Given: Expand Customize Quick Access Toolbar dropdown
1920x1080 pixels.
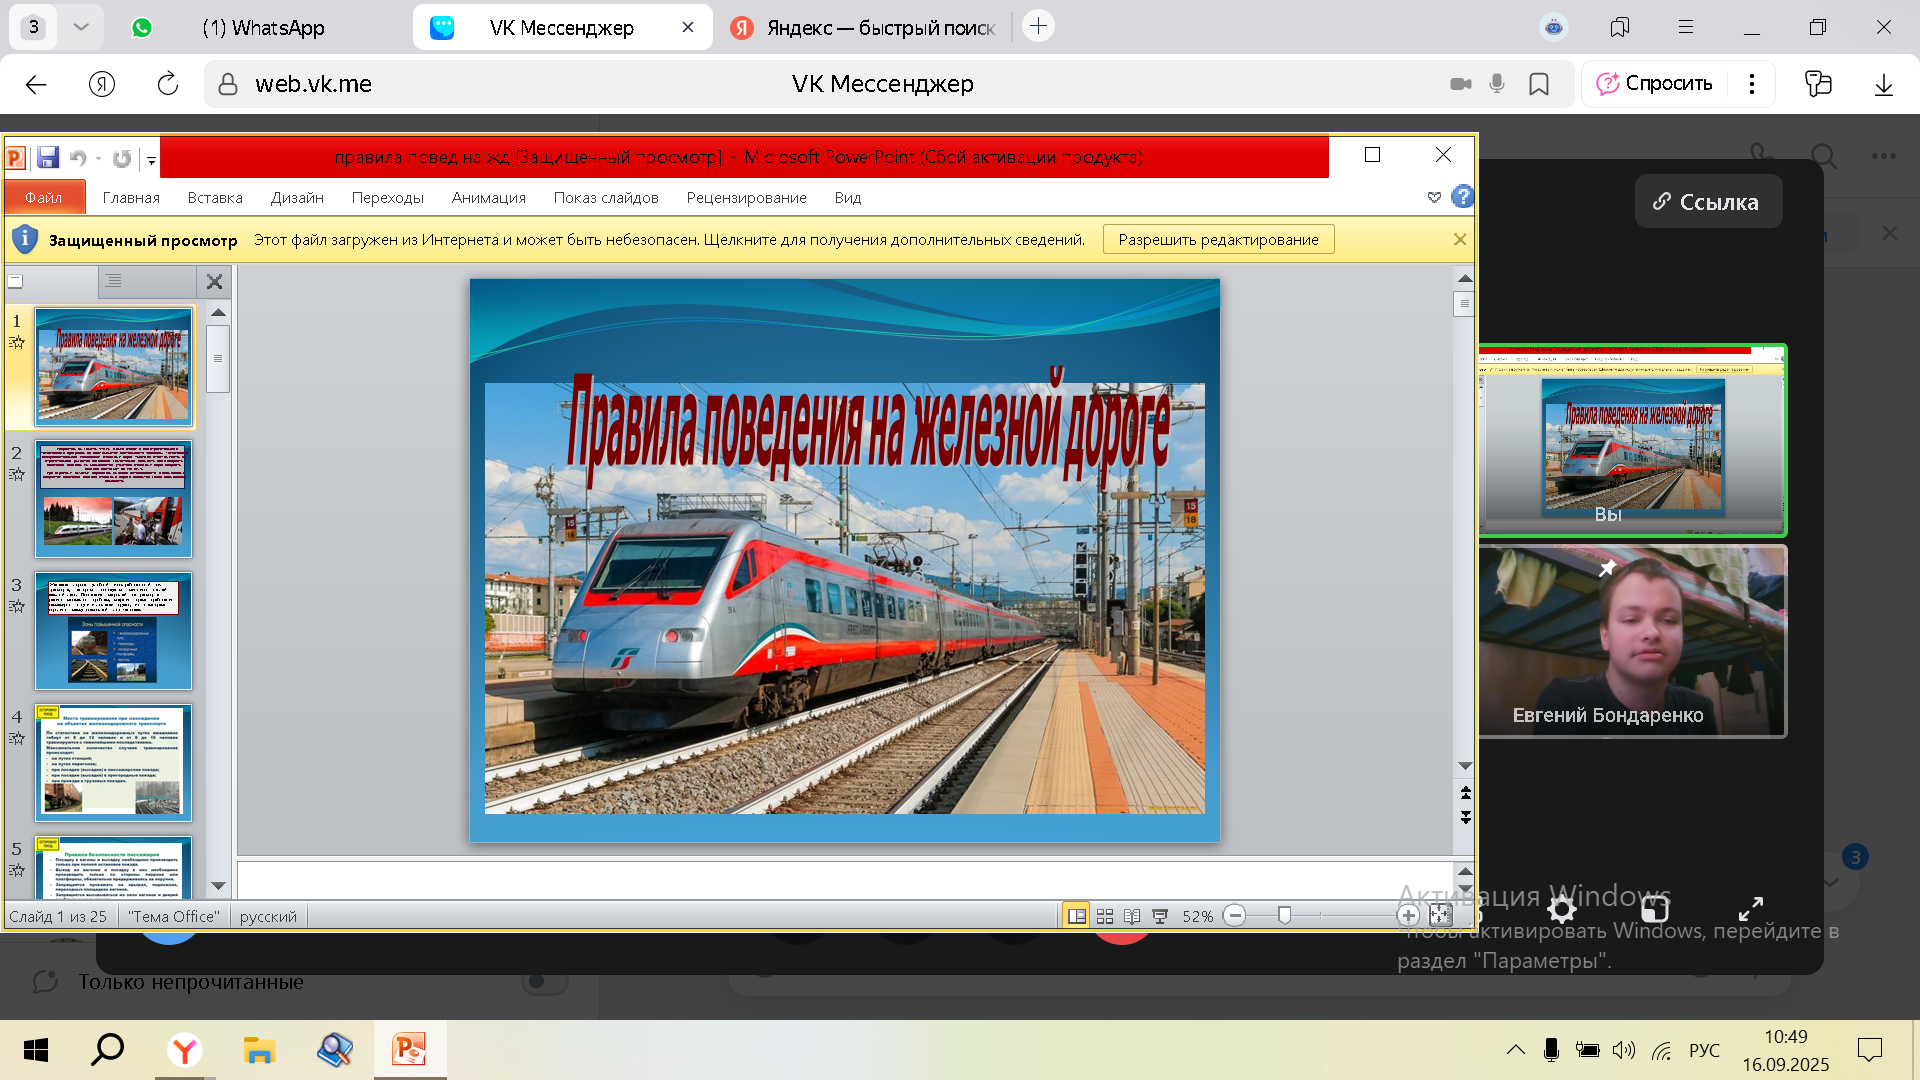Looking at the screenshot, I should 151,159.
